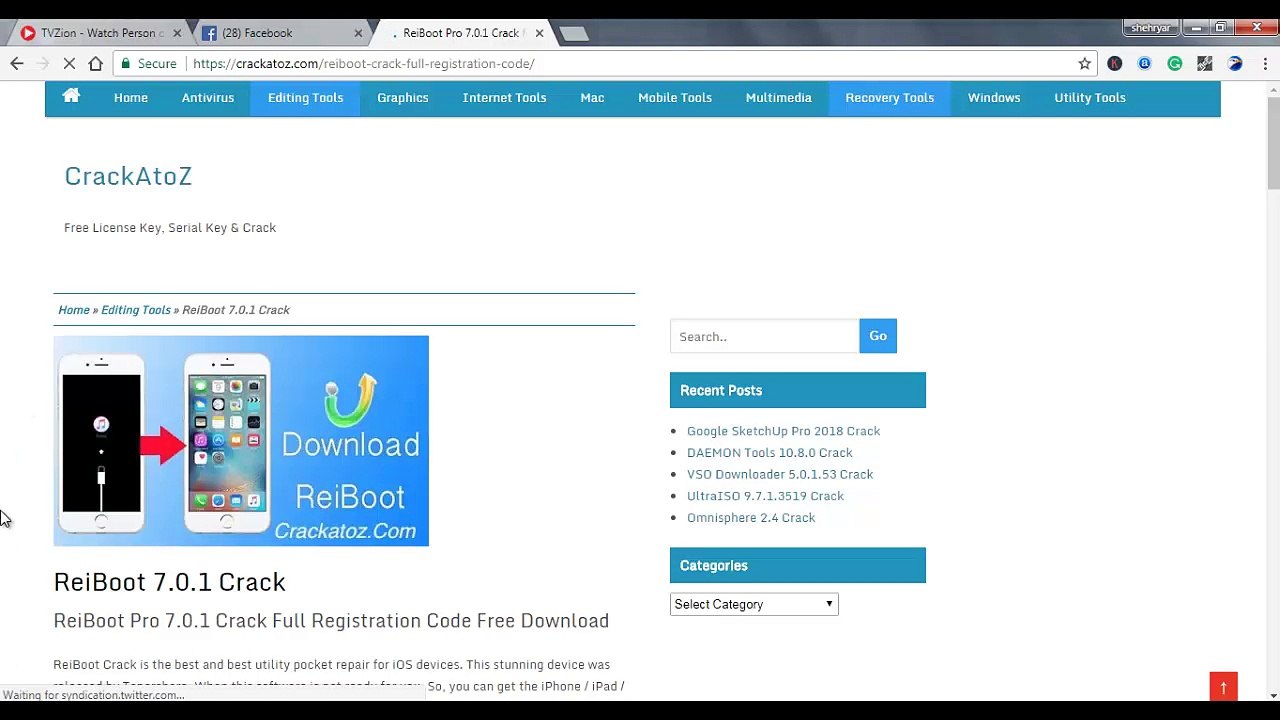Viewport: 1280px width, 720px height.
Task: Open UltraISO 9.7.1.3519 Crack post
Action: (x=765, y=496)
